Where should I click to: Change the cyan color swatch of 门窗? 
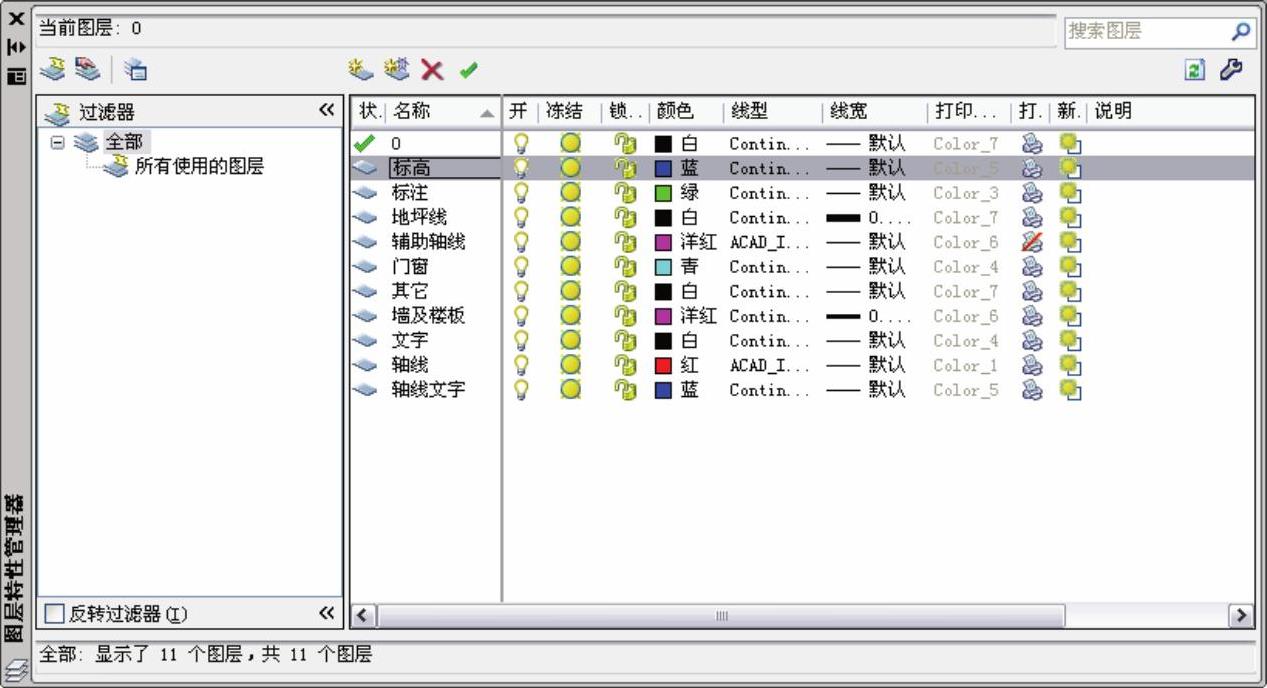click(663, 267)
